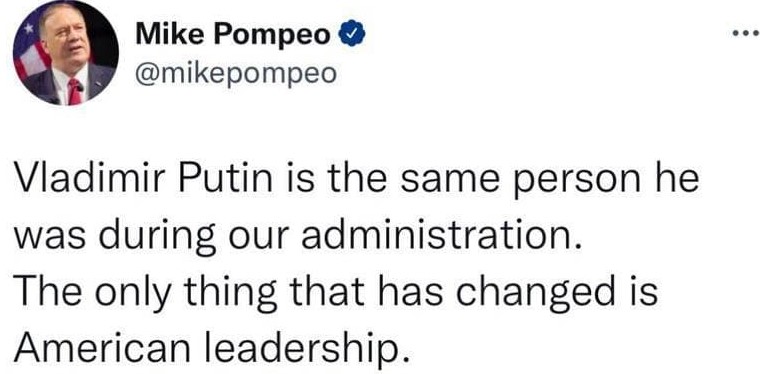Click the red tie in the avatar photo
Image resolution: width=760 pixels, height=374 pixels.
[75, 92]
